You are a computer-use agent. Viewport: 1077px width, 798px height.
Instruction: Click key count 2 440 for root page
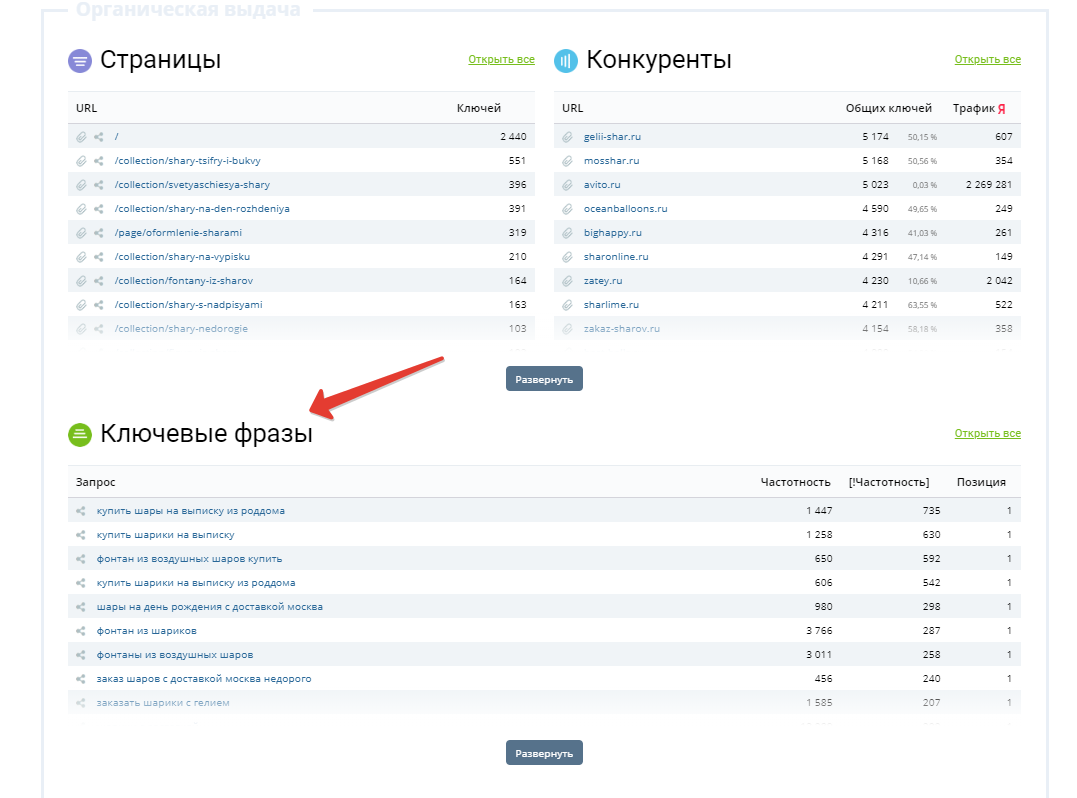(x=513, y=137)
